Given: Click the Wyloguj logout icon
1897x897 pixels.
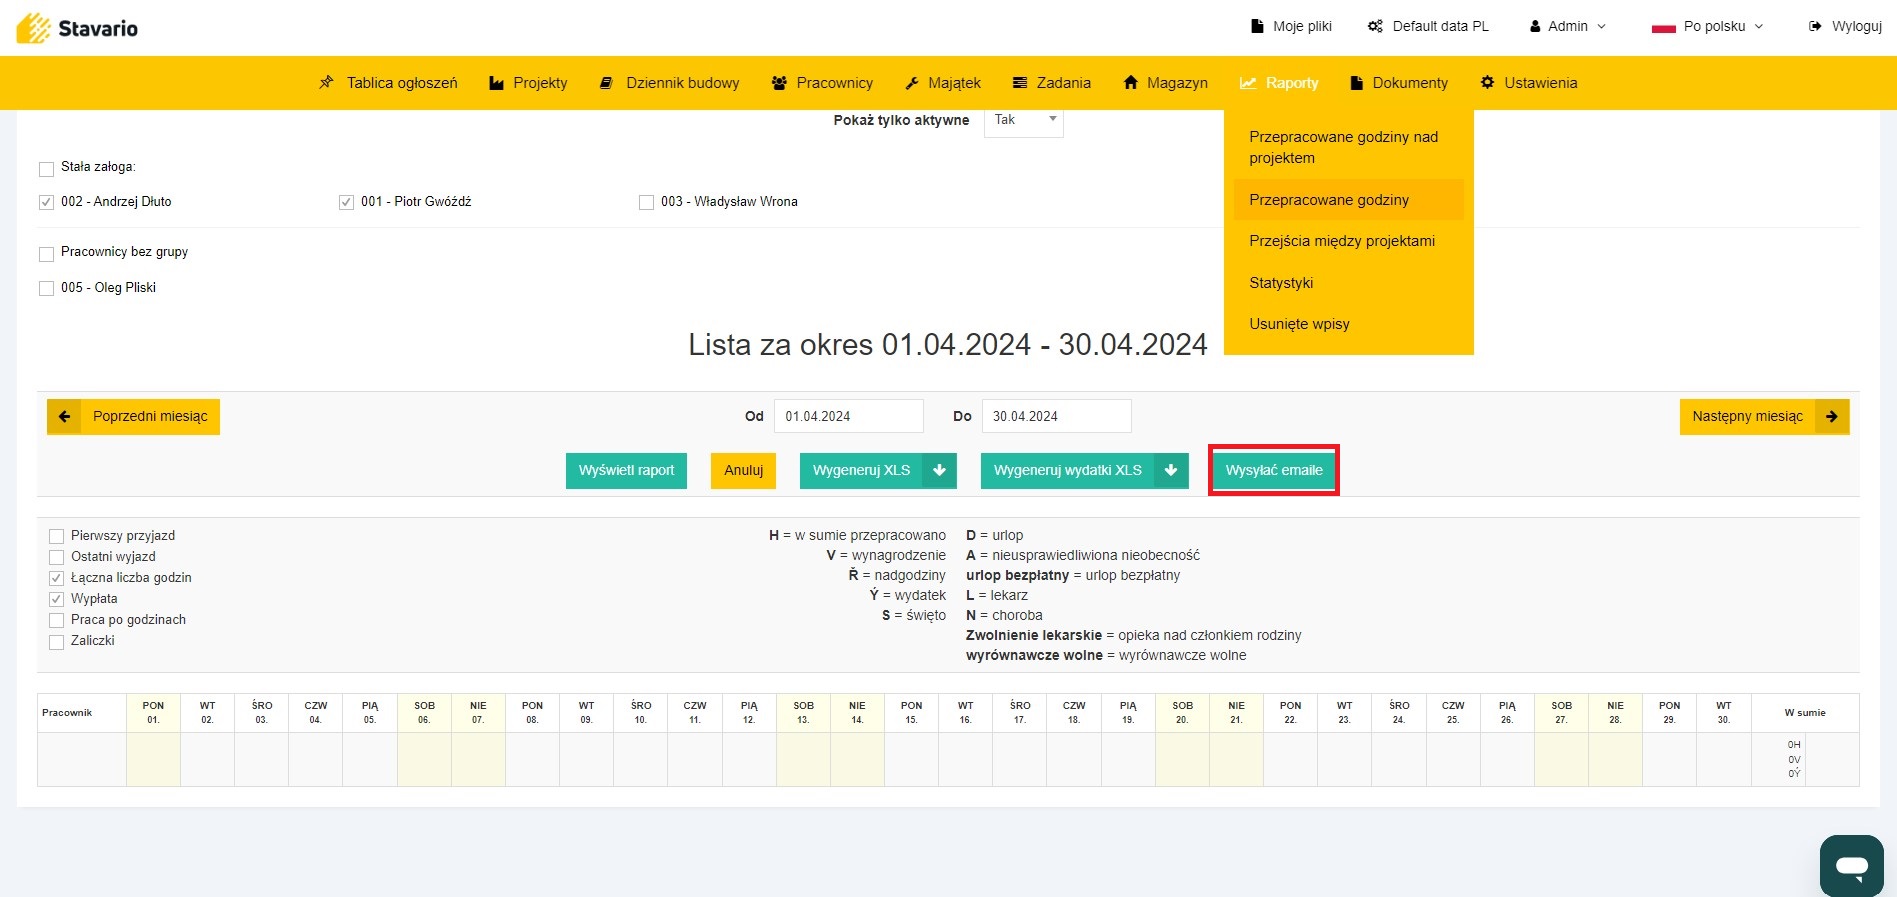Looking at the screenshot, I should [x=1815, y=26].
